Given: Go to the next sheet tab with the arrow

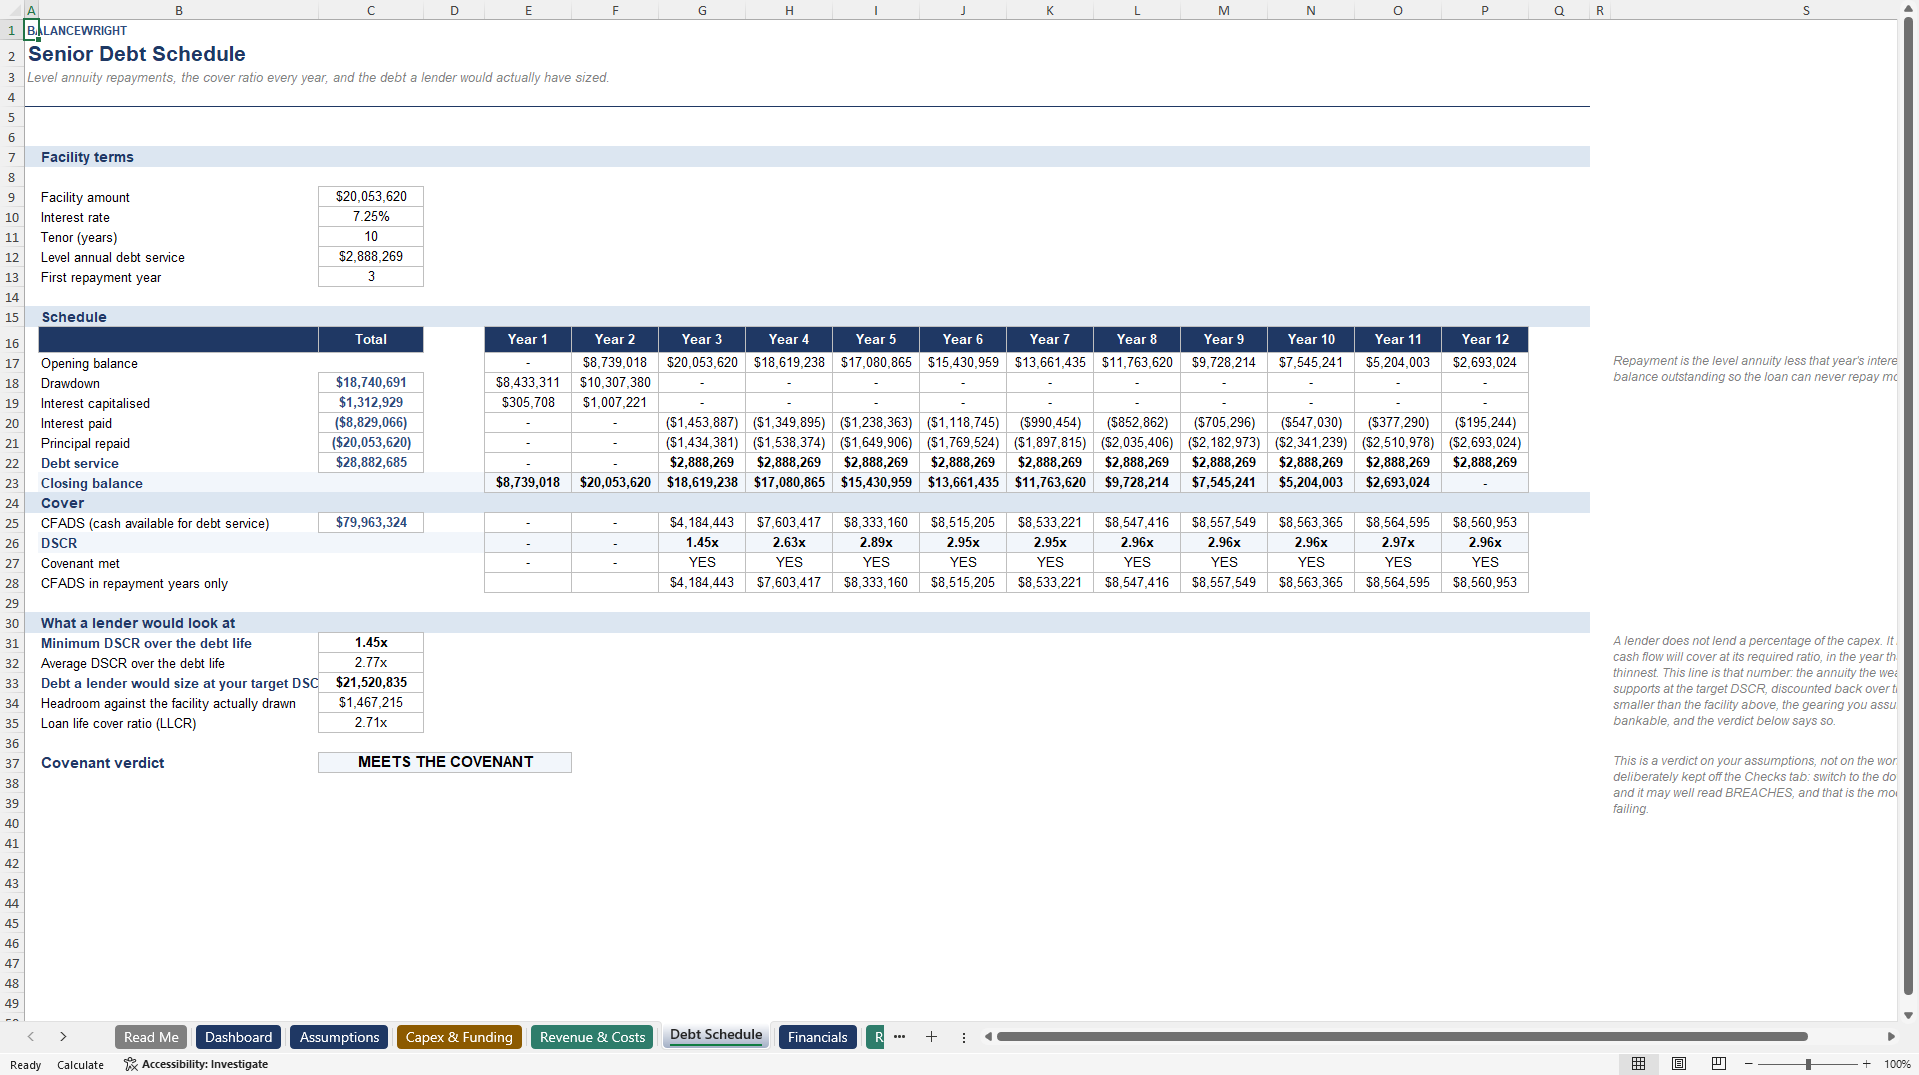Looking at the screenshot, I should click(63, 1037).
